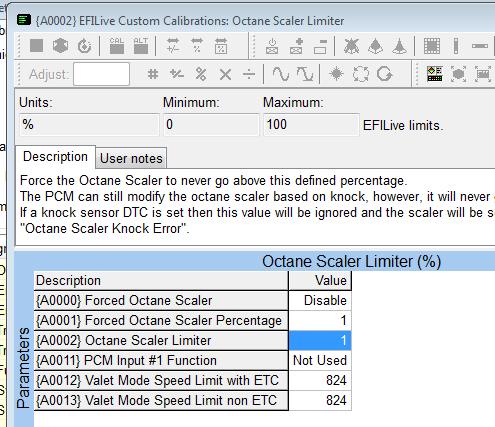Click the dashed circular arrows icon
This screenshot has height=427, width=495.
point(361,74)
